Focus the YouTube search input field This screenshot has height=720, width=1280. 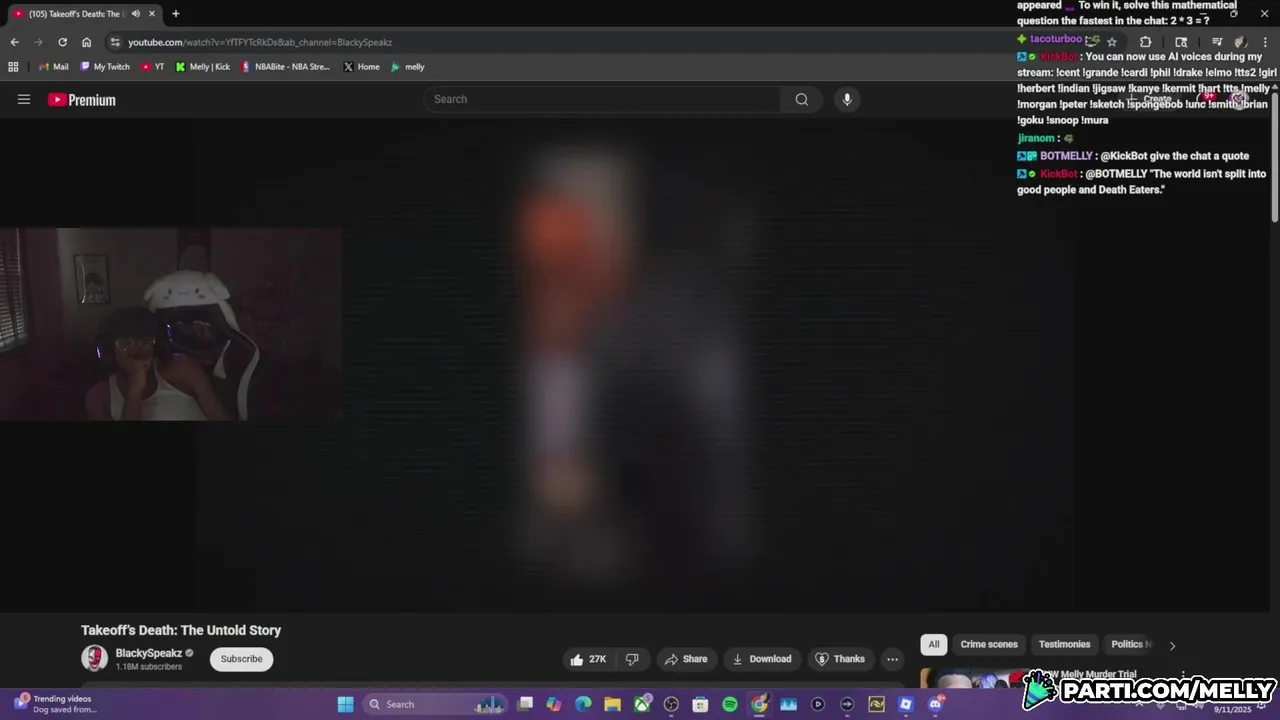pyautogui.click(x=602, y=99)
